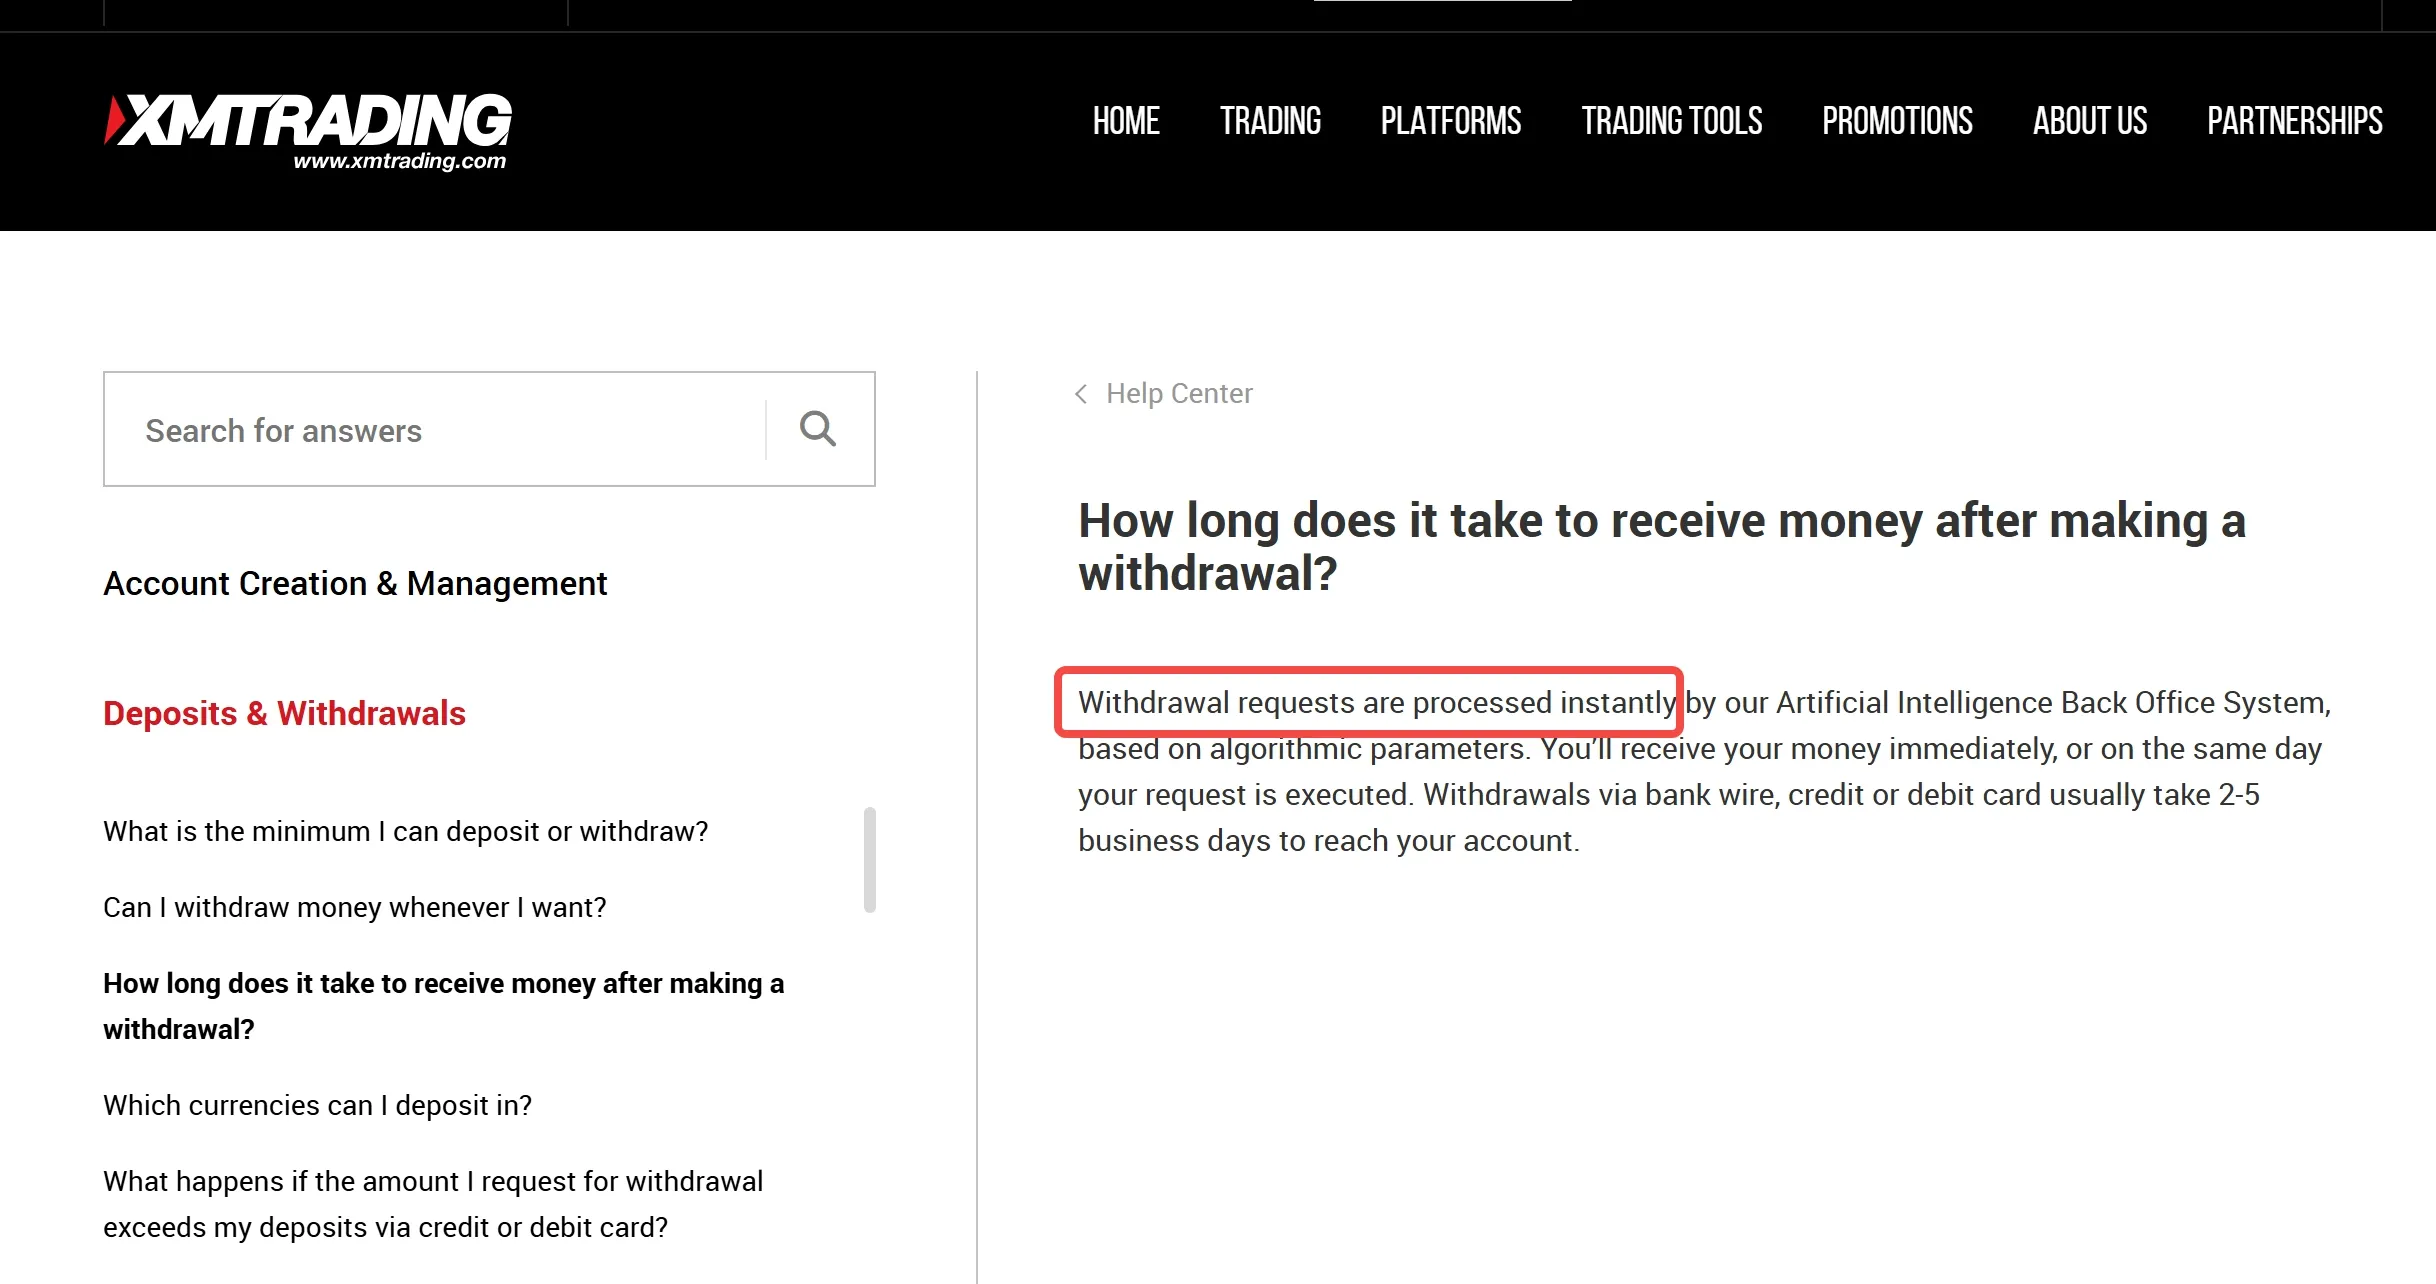Screen dimensions: 2436x1284
Task: Open the HOME menu item
Action: pos(1125,121)
